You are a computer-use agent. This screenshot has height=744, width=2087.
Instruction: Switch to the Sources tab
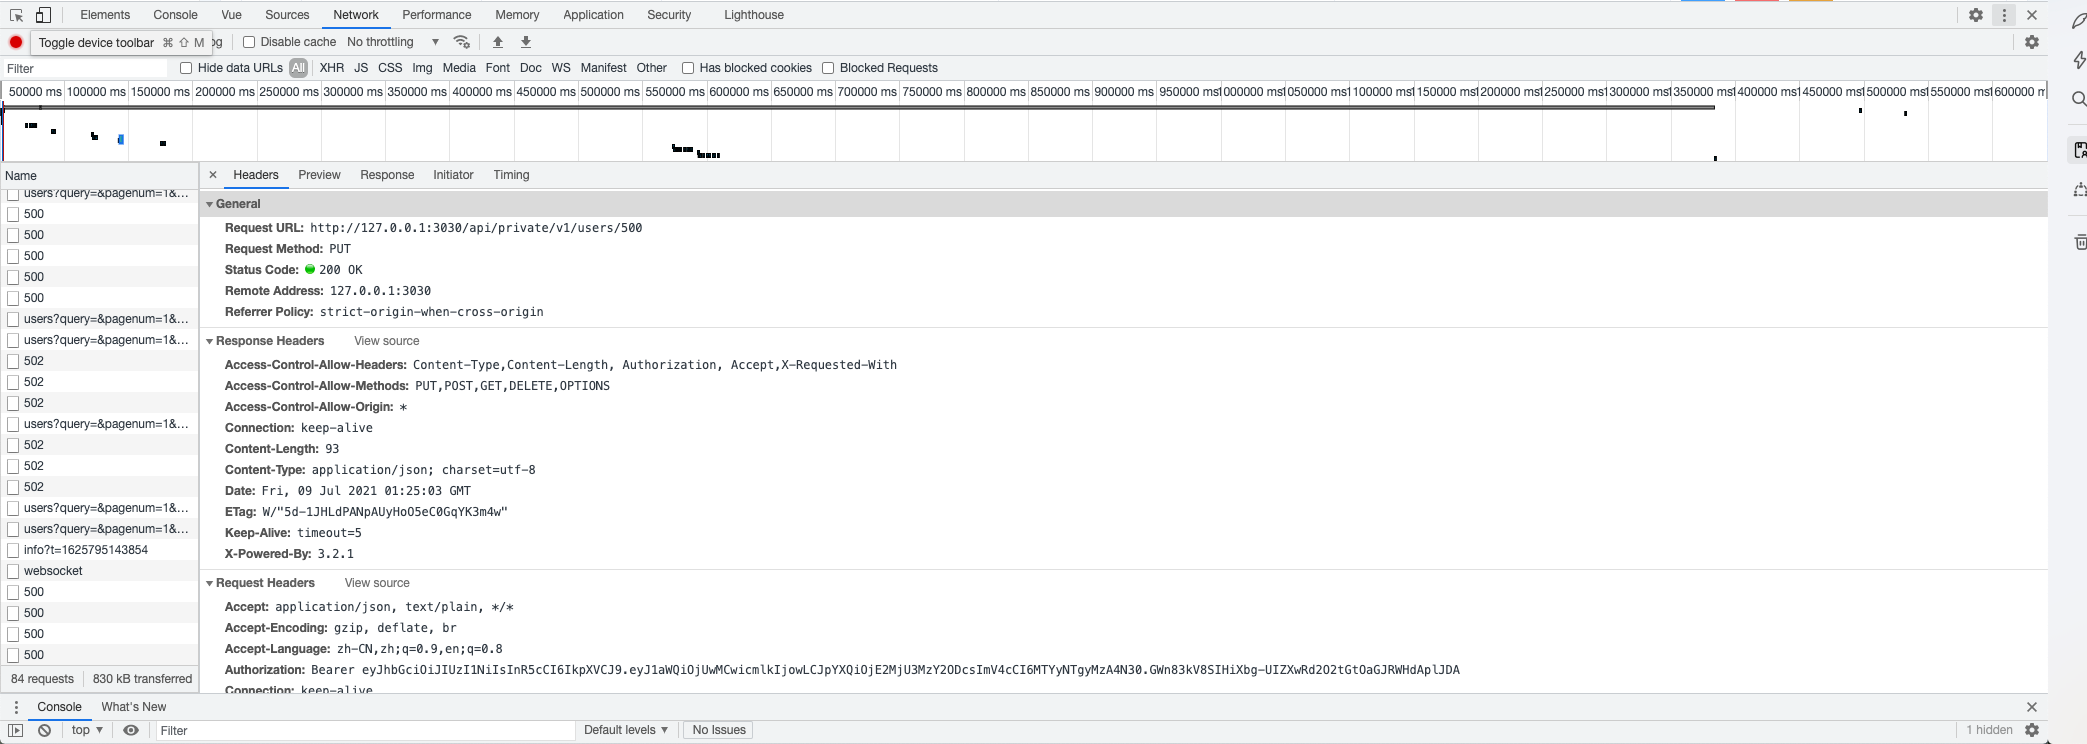[x=287, y=15]
